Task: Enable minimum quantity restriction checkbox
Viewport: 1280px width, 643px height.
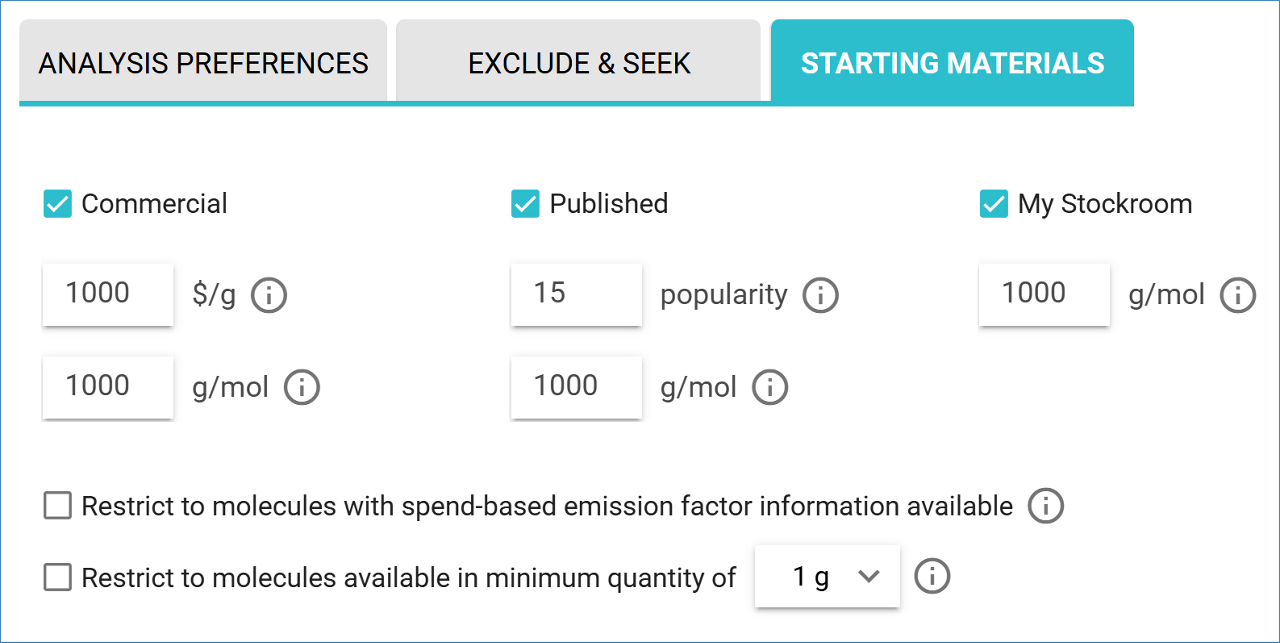Action: tap(58, 577)
